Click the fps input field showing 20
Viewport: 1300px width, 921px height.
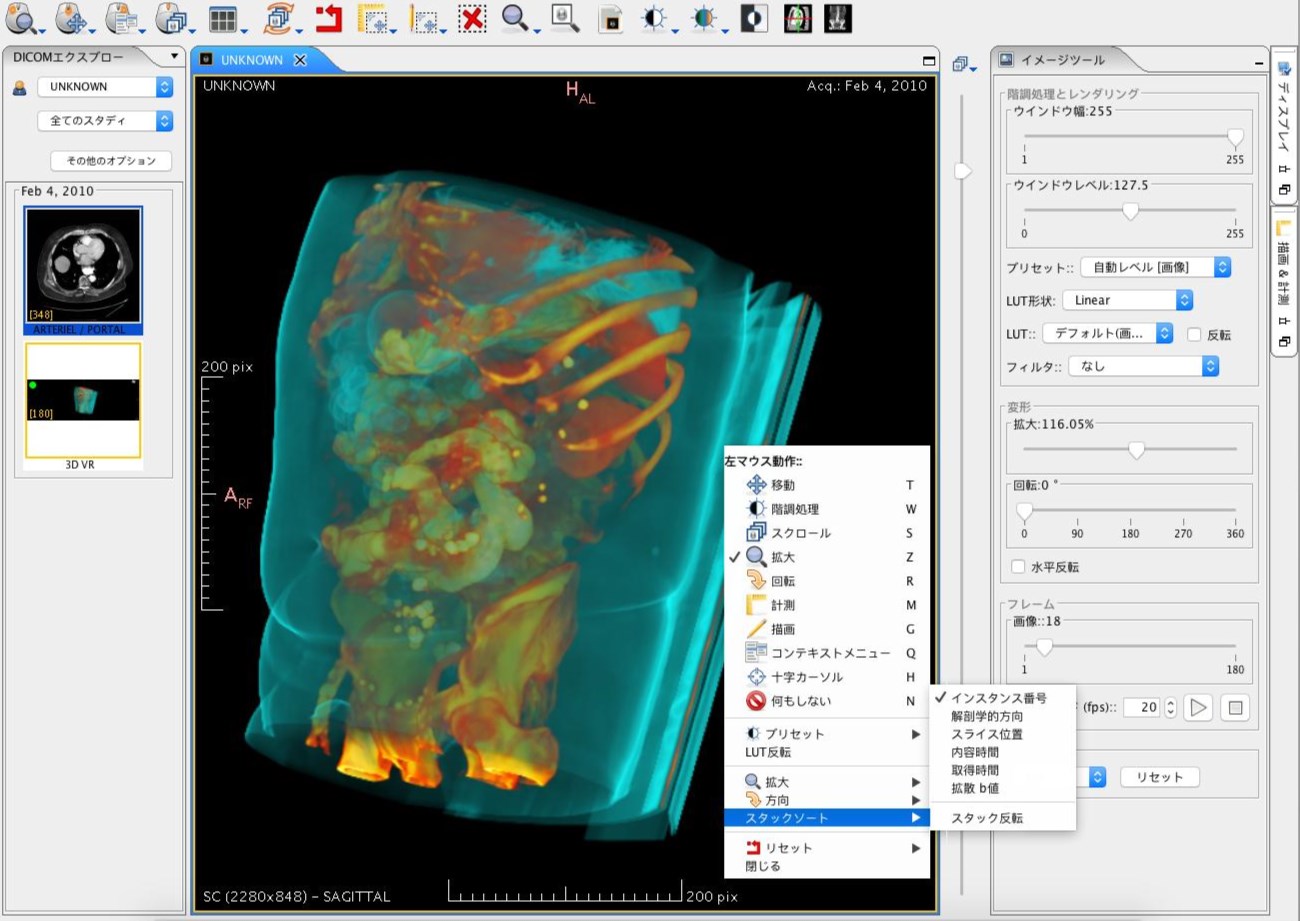coord(1142,708)
